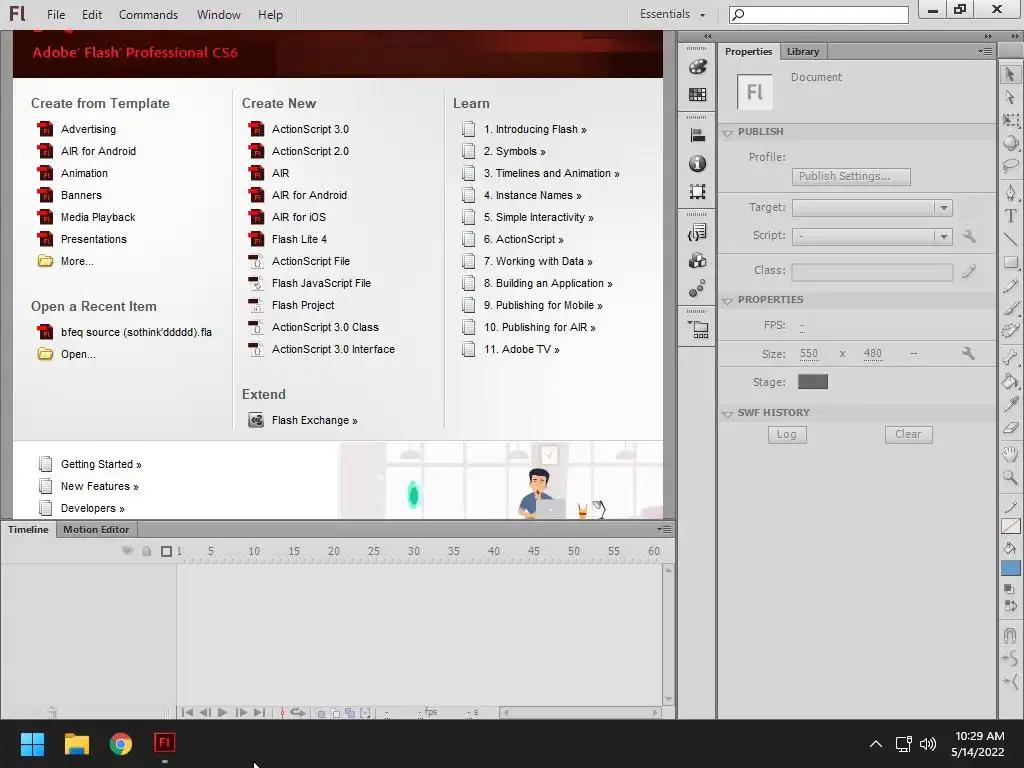Screen dimensions: 1024x768
Task: Toggle timeline show/hide all layers eye
Action: pyautogui.click(x=127, y=551)
